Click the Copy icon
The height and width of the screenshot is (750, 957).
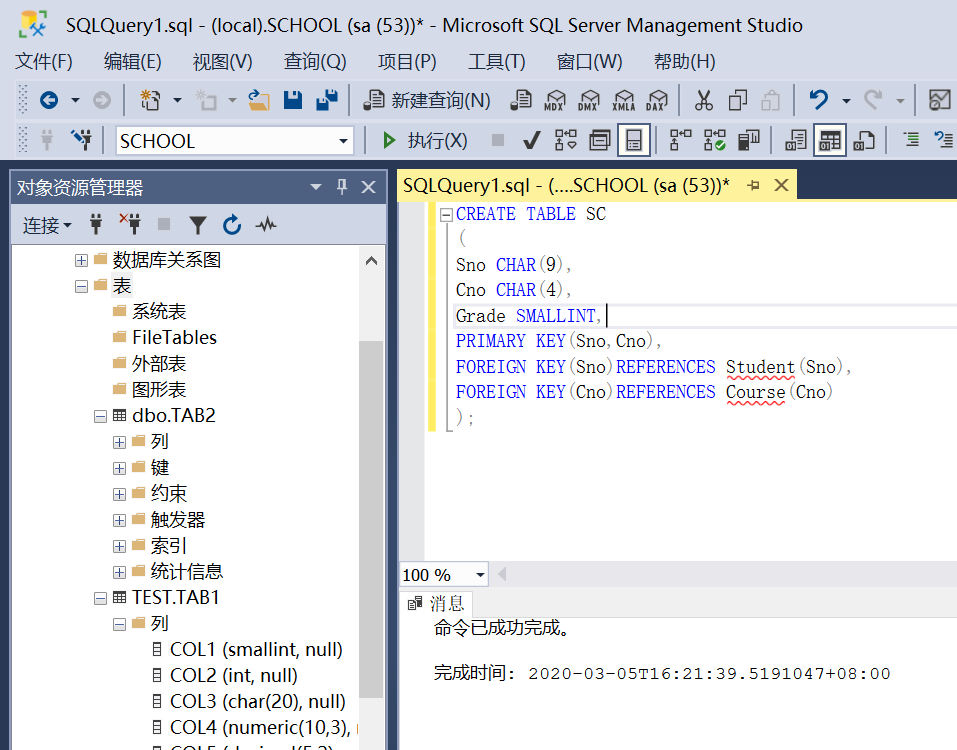(x=737, y=99)
